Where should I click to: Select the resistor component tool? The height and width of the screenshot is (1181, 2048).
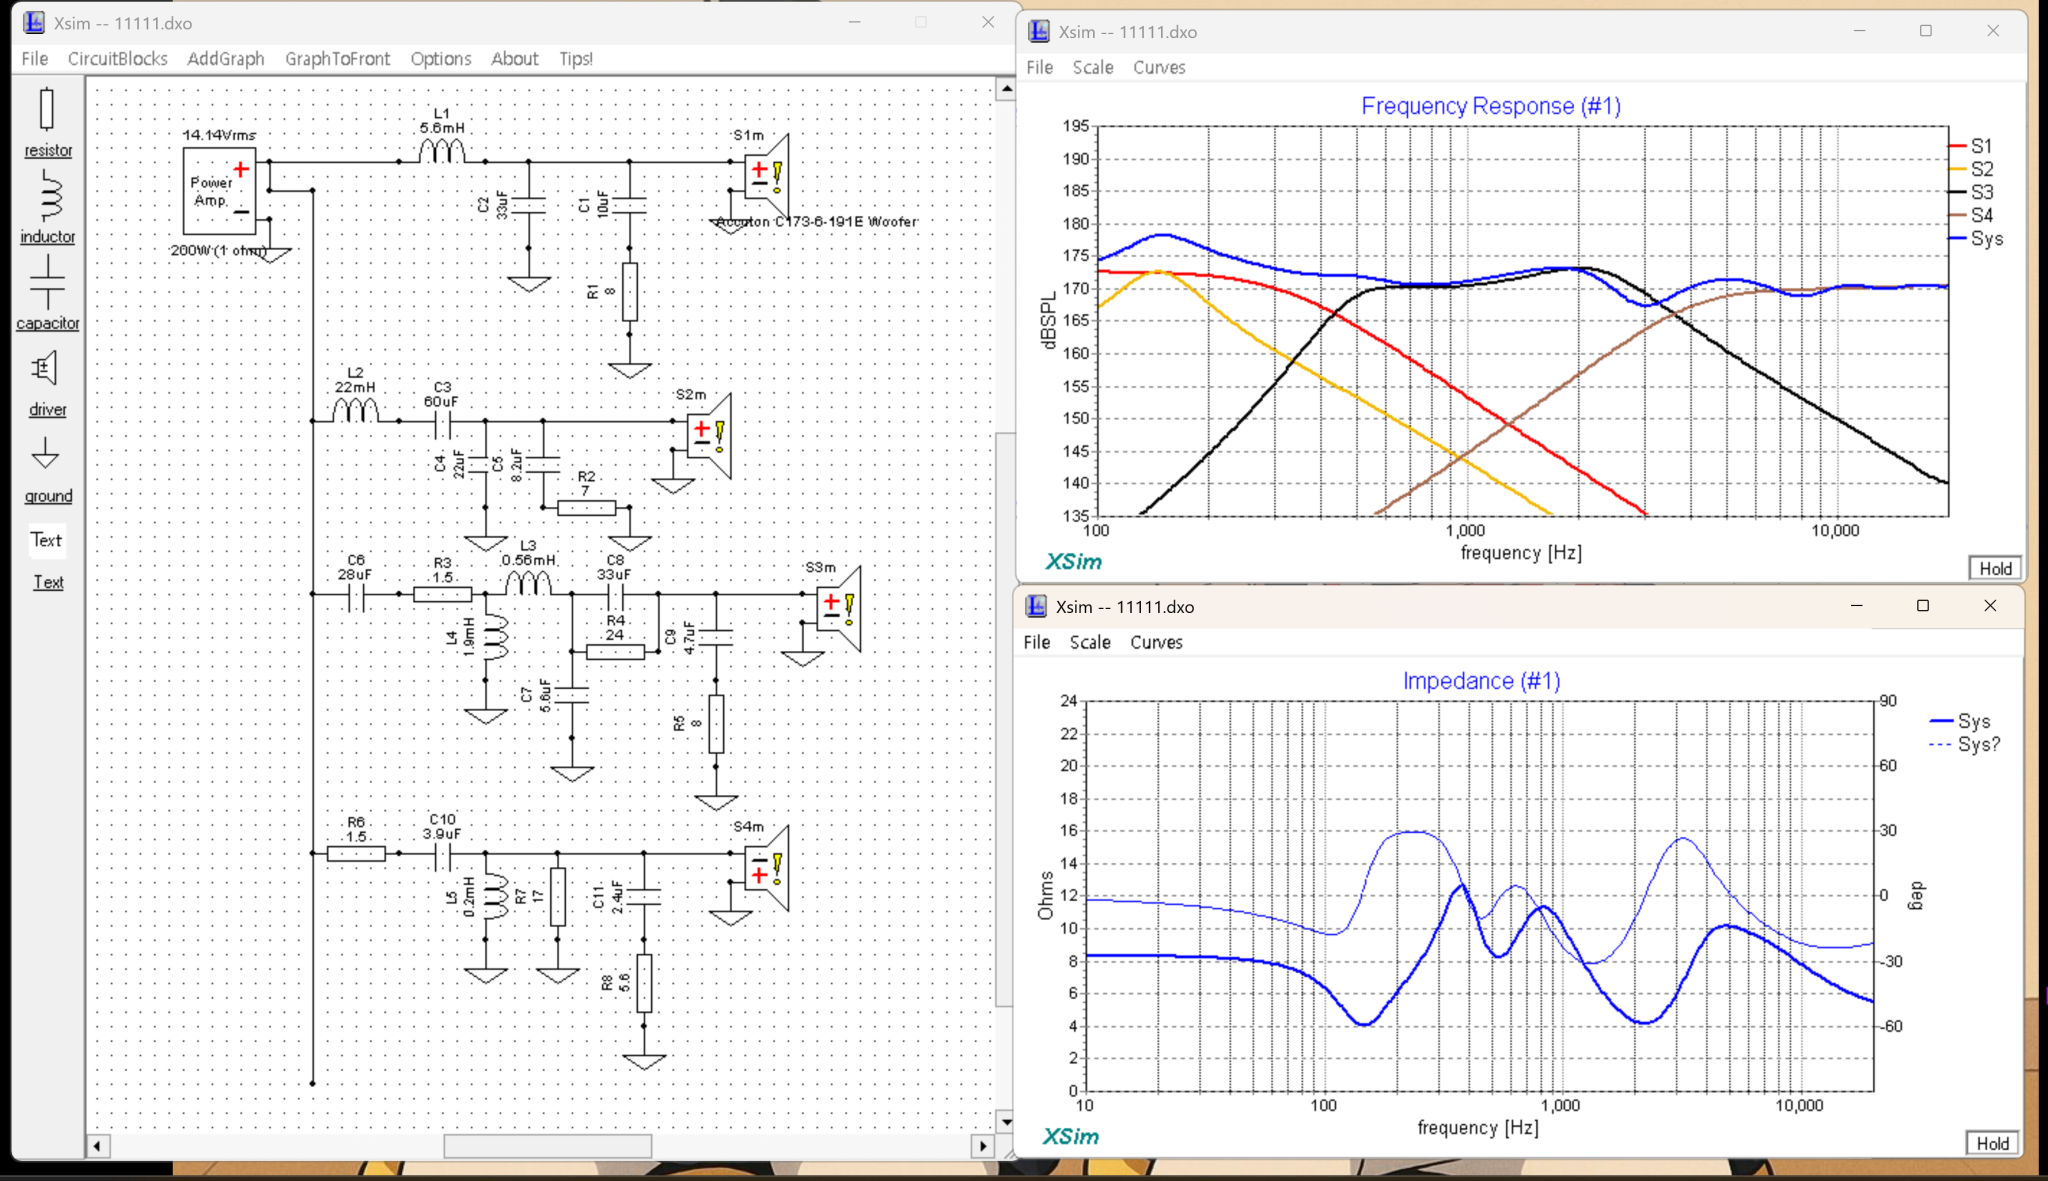point(47,121)
